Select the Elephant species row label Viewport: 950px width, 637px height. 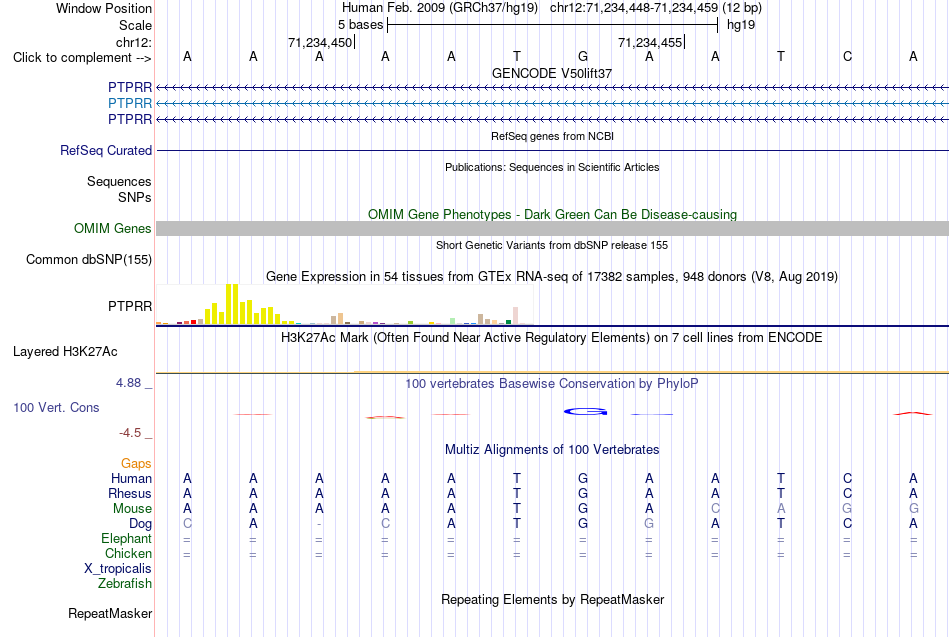click(127, 539)
